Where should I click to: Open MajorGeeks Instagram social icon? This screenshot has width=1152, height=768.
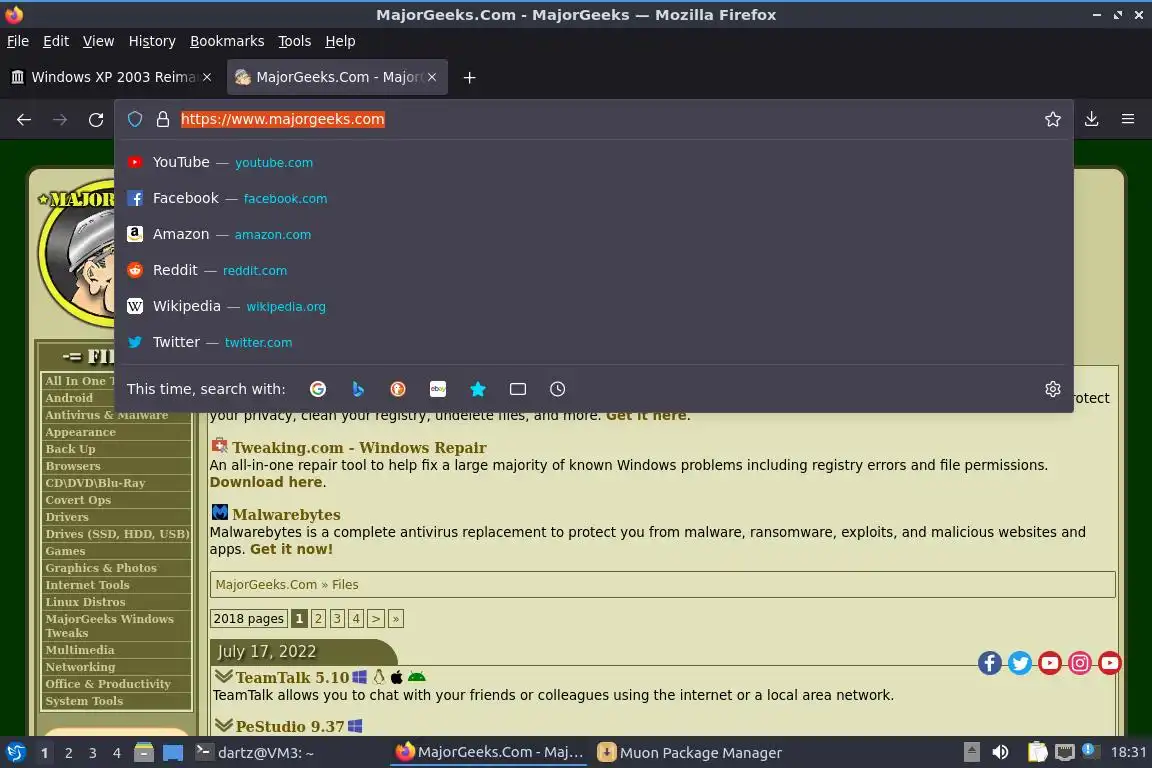[1079, 664]
